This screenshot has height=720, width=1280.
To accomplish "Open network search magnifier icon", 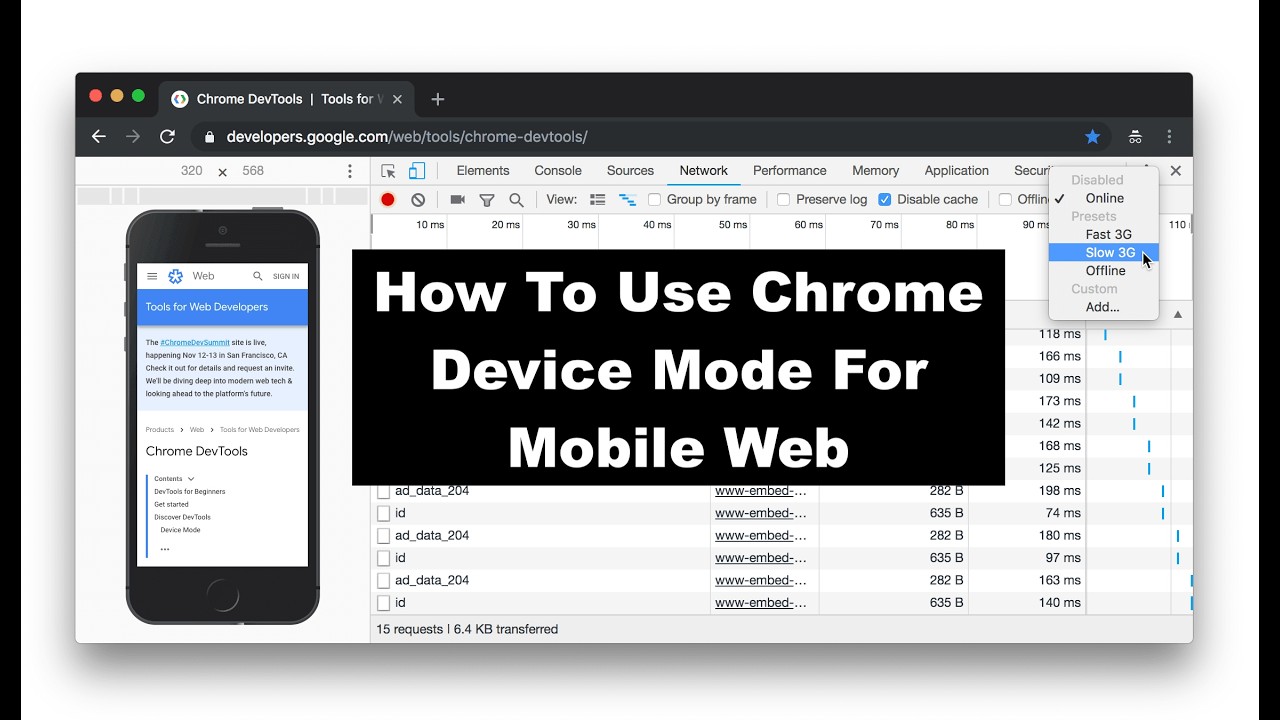I will tap(516, 200).
